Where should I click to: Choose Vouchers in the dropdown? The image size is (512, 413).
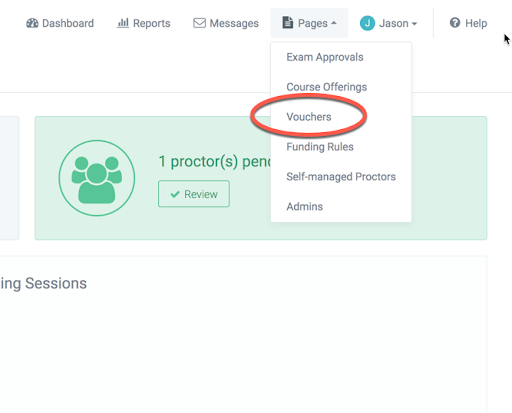click(309, 117)
